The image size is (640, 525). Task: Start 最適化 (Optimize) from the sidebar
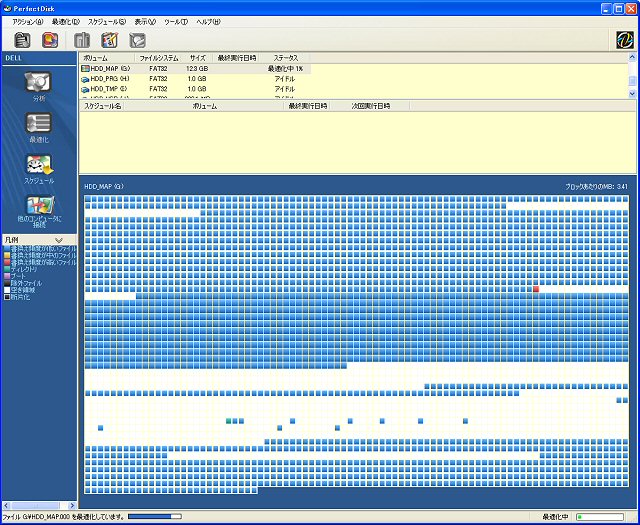(39, 123)
